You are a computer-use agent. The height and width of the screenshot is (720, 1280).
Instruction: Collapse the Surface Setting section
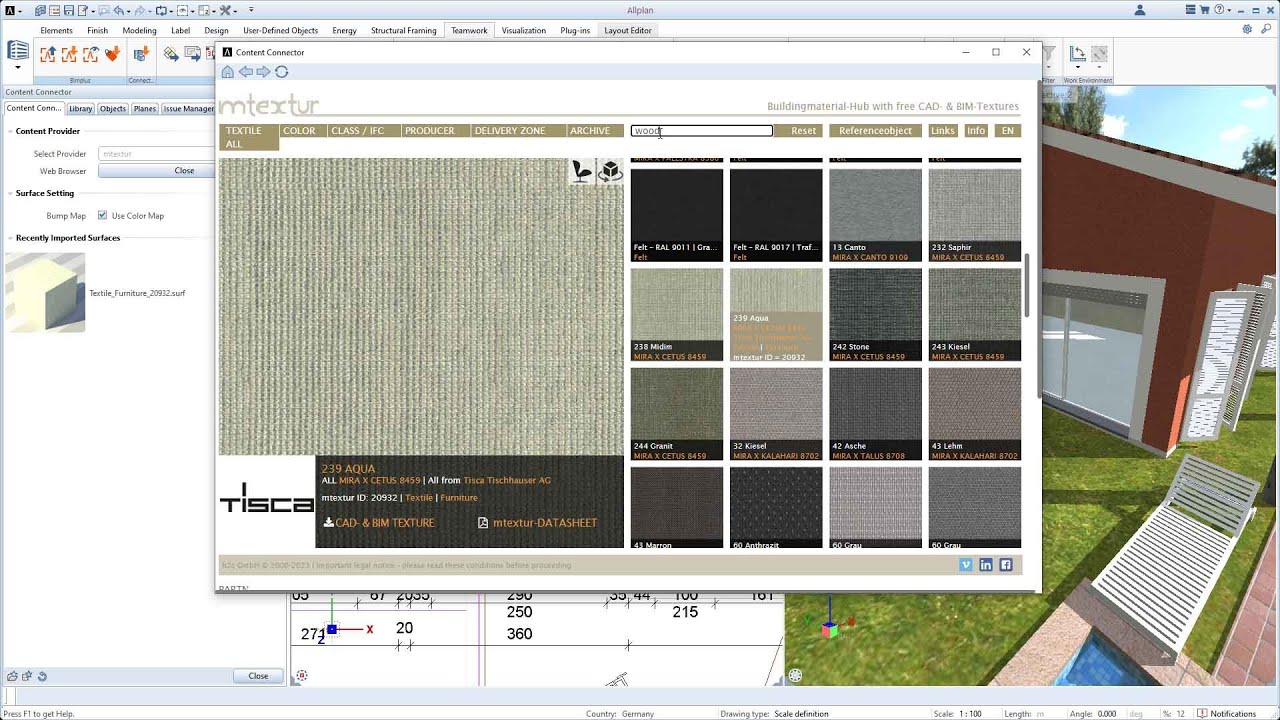click(x=9, y=193)
